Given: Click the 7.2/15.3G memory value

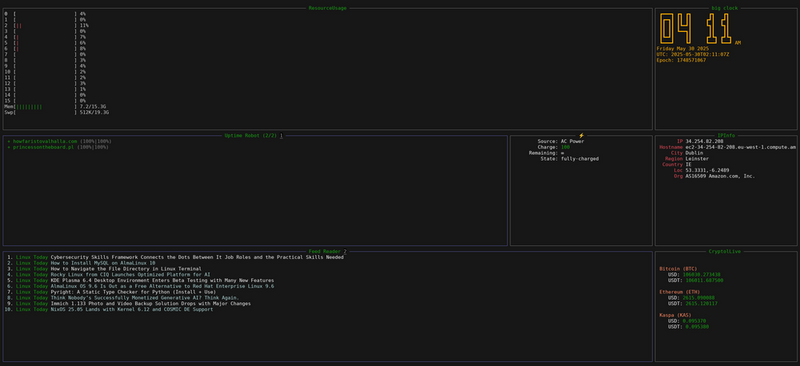Looking at the screenshot, I should point(93,107).
